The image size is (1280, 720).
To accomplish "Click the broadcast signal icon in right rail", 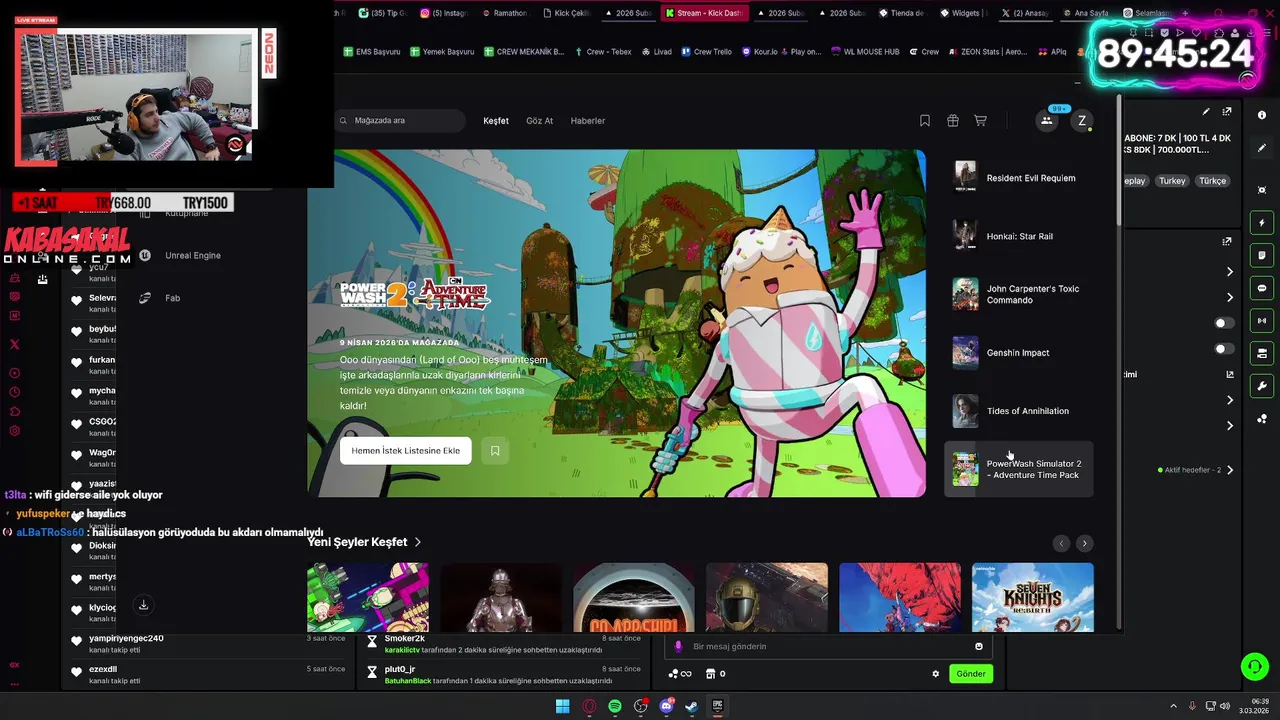I will [x=1262, y=321].
